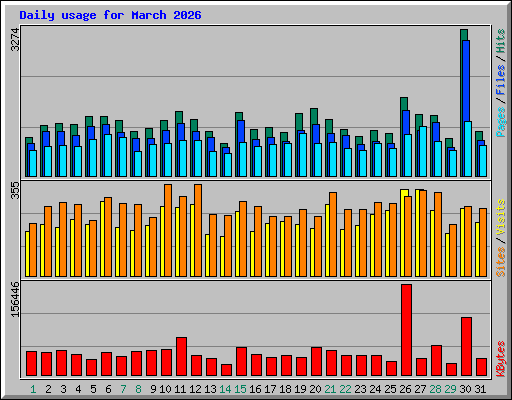The height and width of the screenshot is (400, 512).
Task: Click the cyan Pages bar for day 19
Action: [303, 155]
